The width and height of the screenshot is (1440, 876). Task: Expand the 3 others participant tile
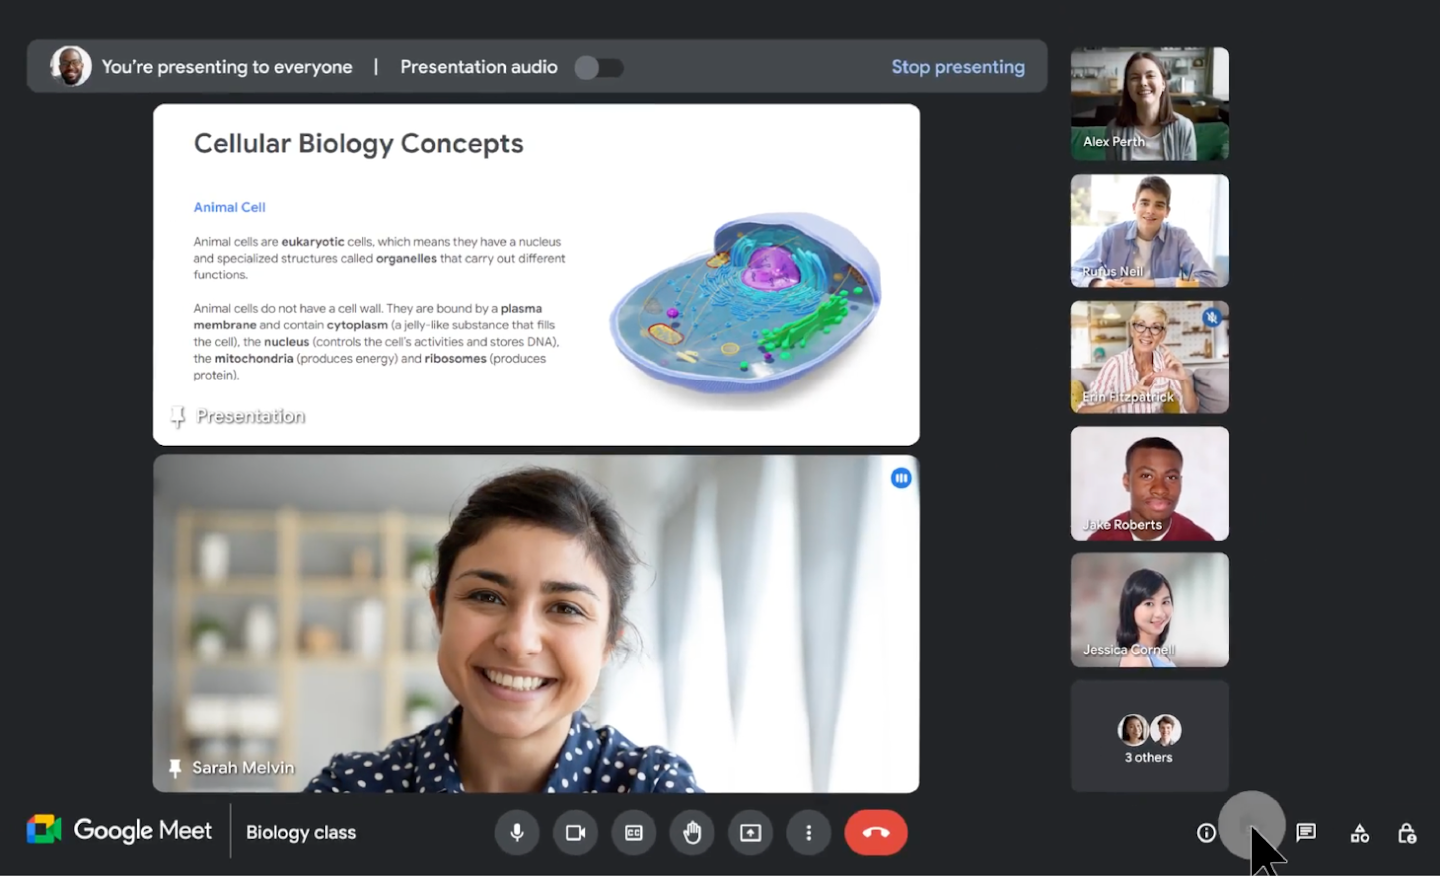[x=1149, y=735]
